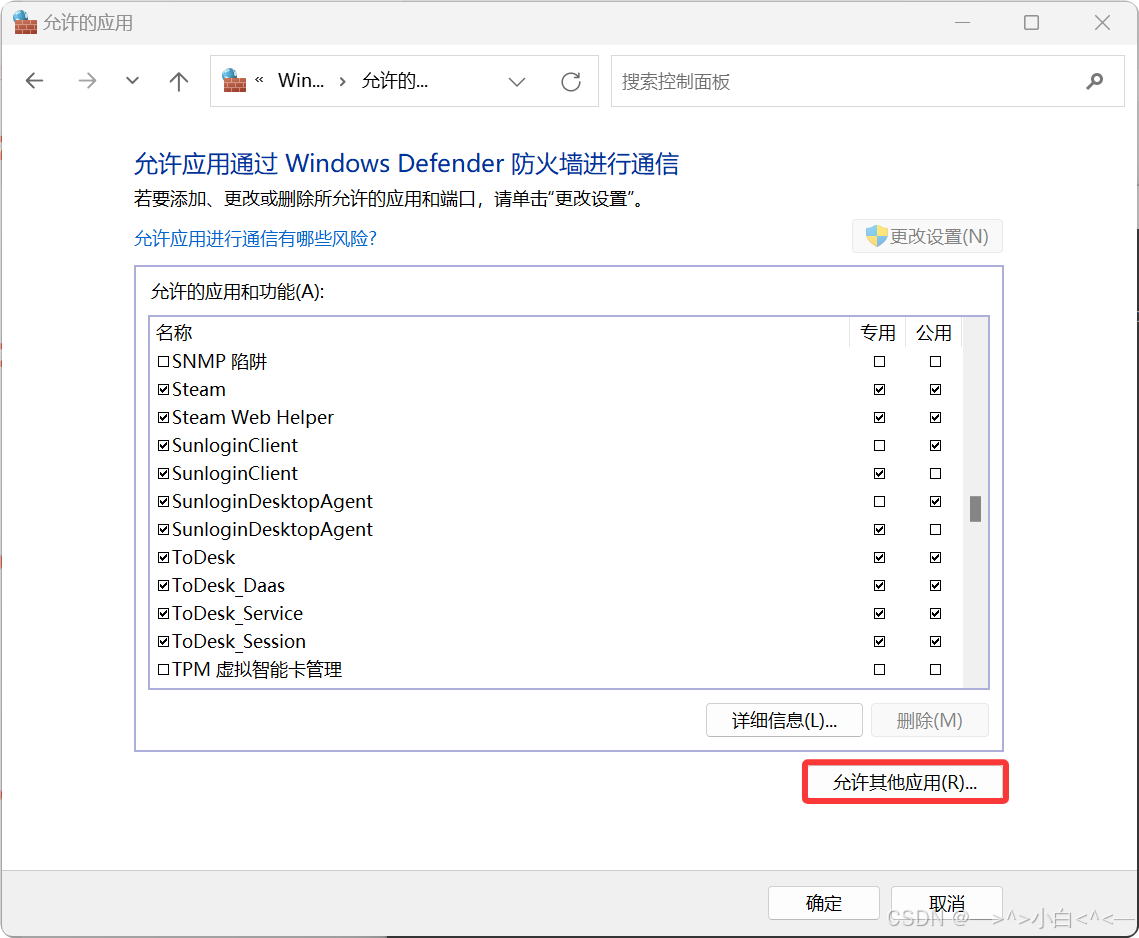1139x938 pixels.
Task: Sort by 名称 column header
Action: [174, 333]
